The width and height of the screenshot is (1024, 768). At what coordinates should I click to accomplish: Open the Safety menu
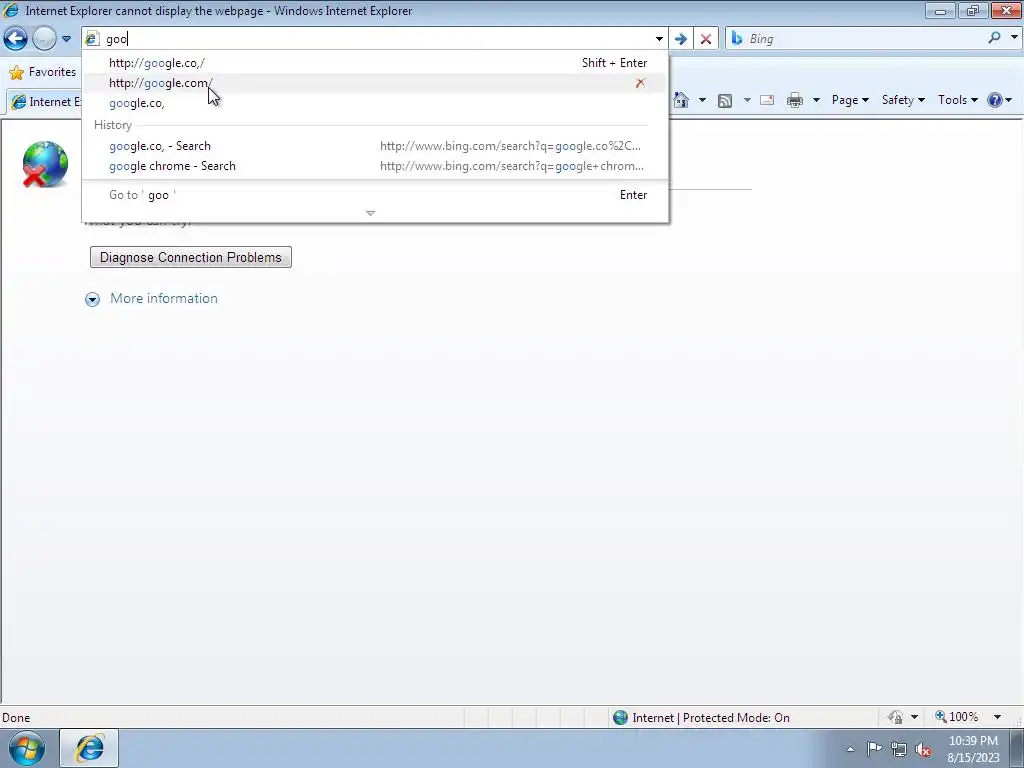(x=903, y=100)
